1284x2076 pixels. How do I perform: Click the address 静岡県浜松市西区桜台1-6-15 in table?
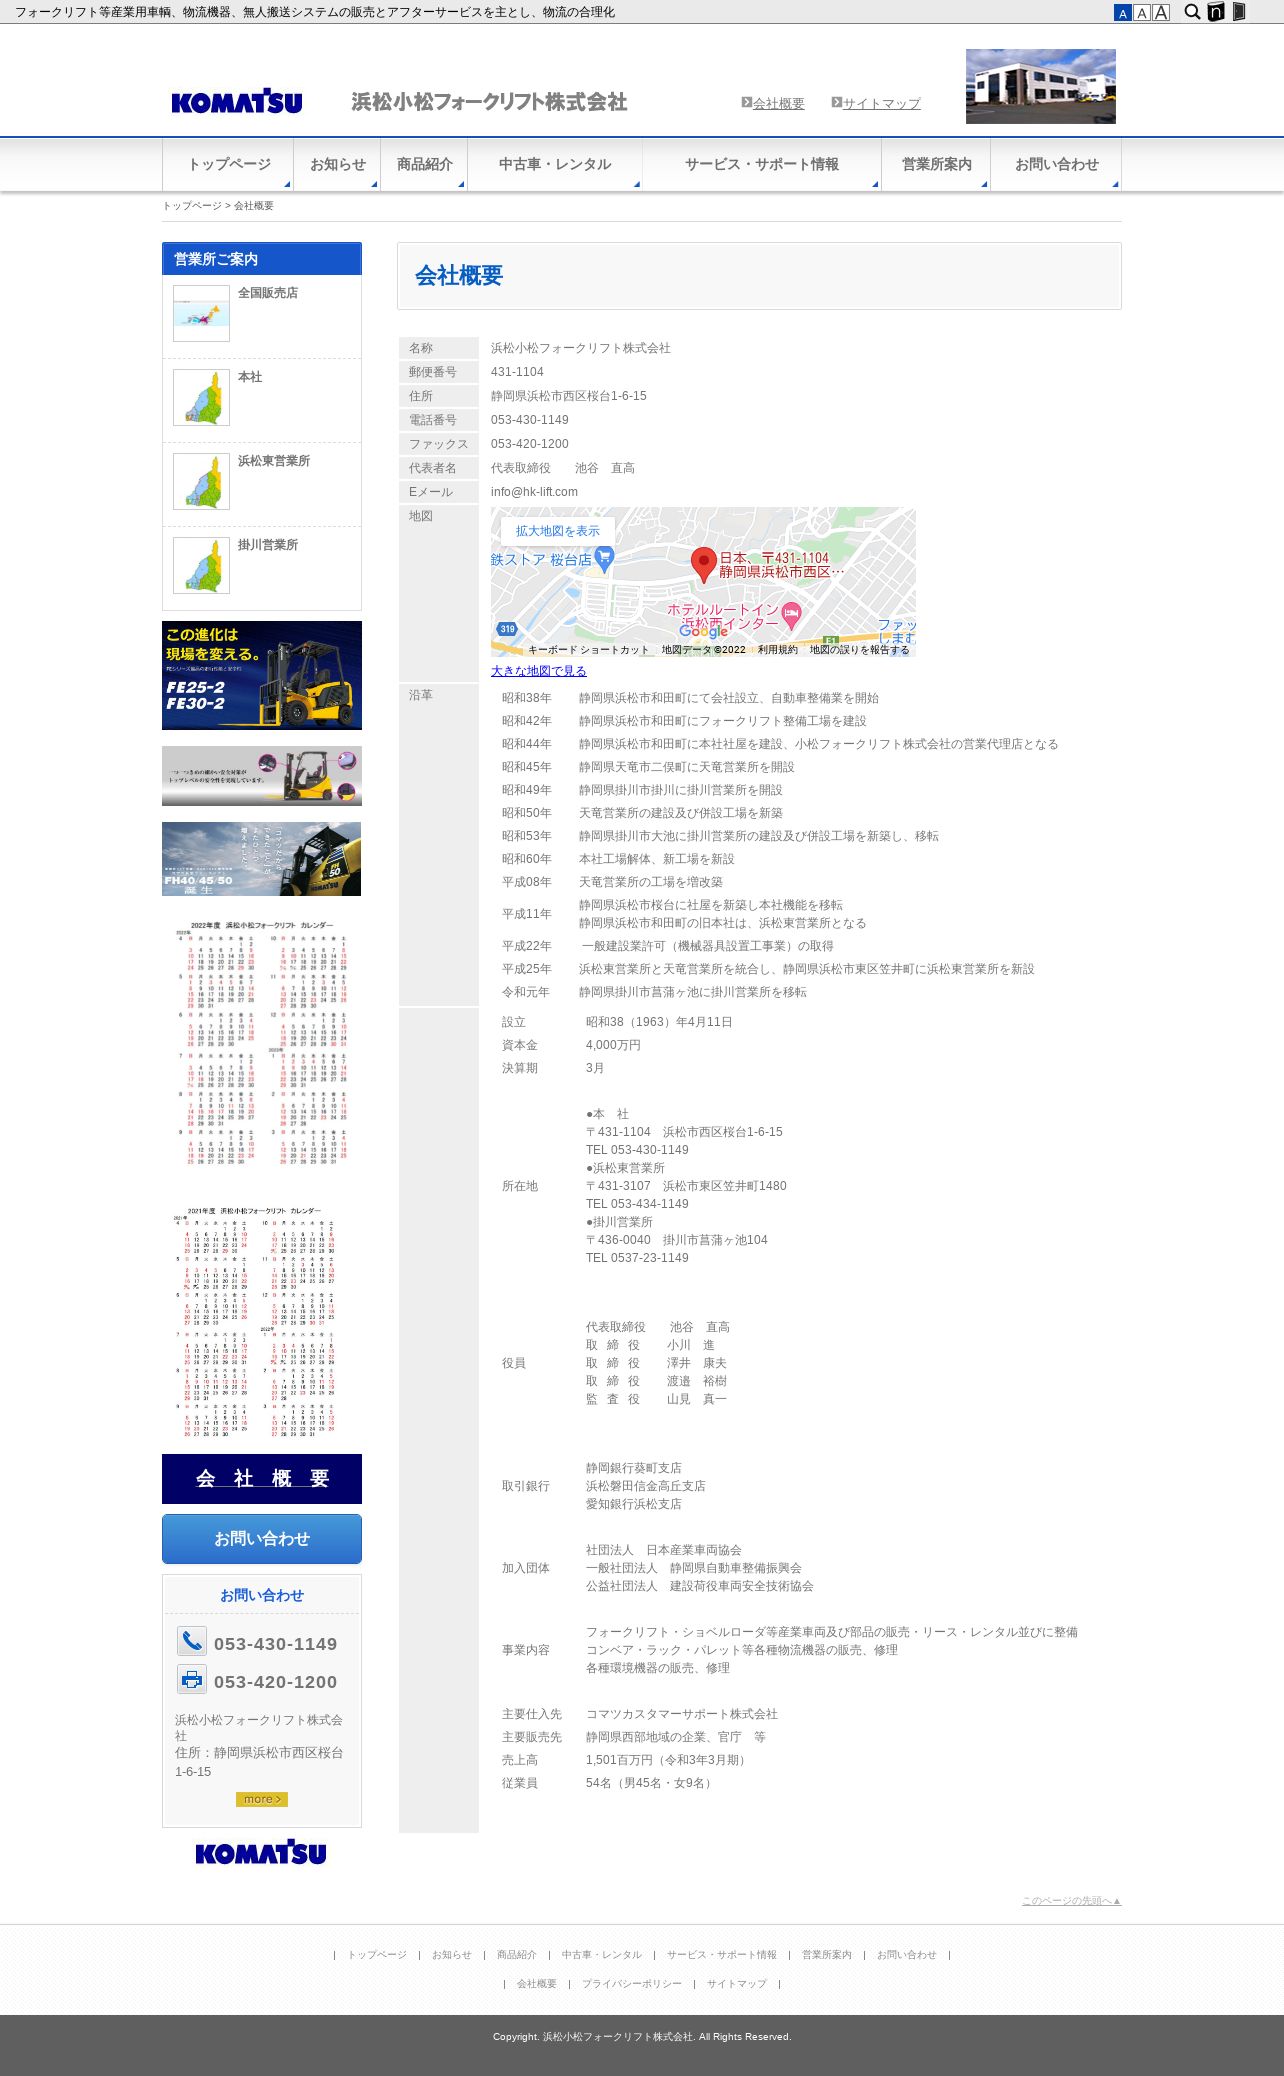click(x=569, y=396)
